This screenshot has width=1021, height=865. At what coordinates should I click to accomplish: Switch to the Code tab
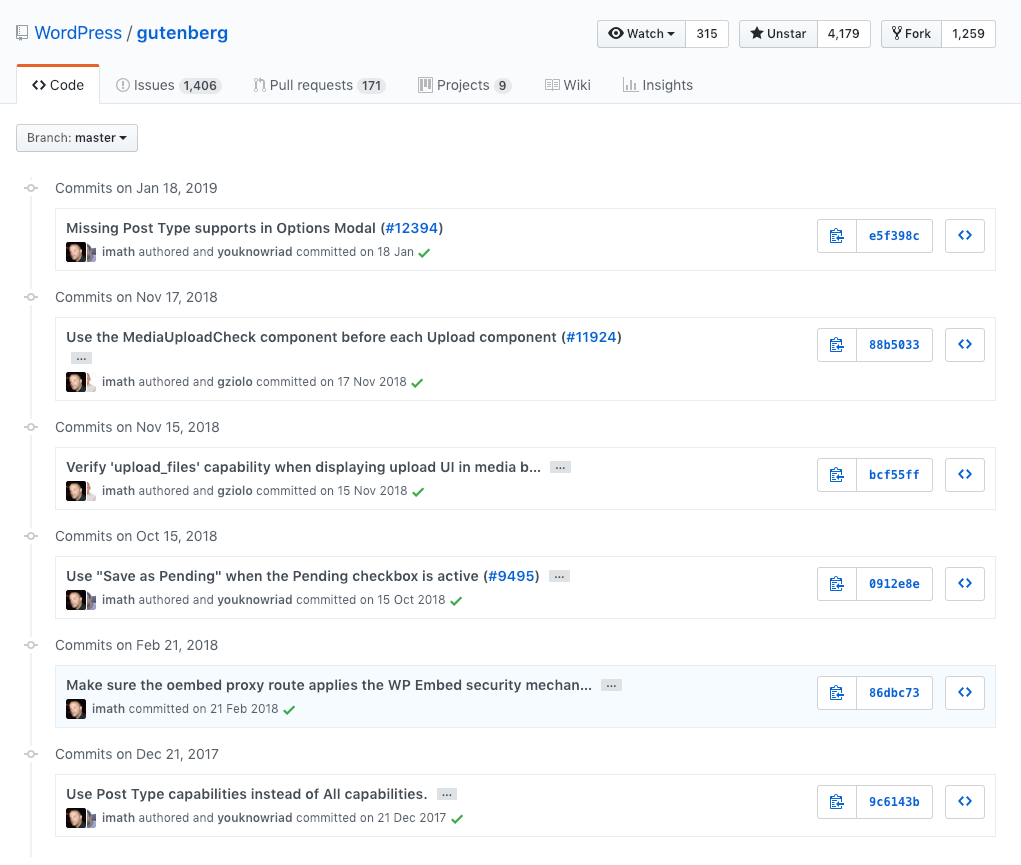coord(58,85)
